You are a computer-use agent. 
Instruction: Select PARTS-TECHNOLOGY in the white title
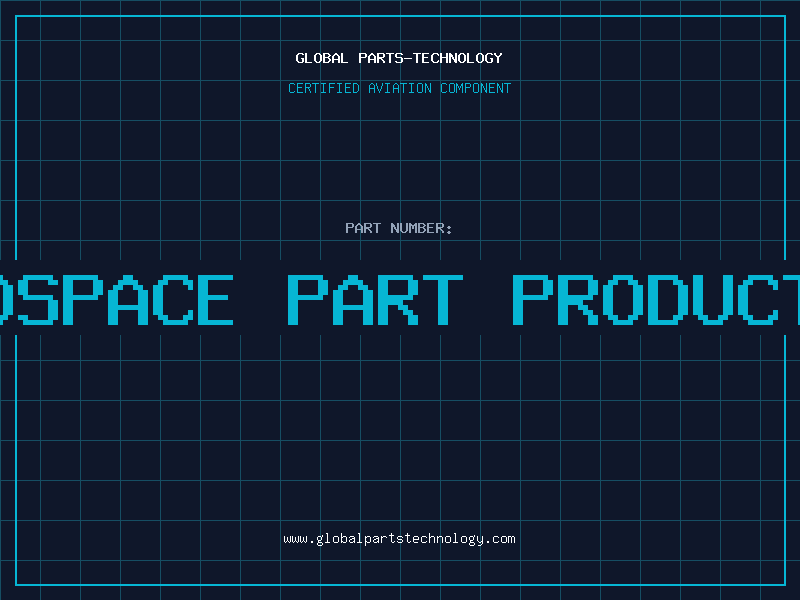430,58
